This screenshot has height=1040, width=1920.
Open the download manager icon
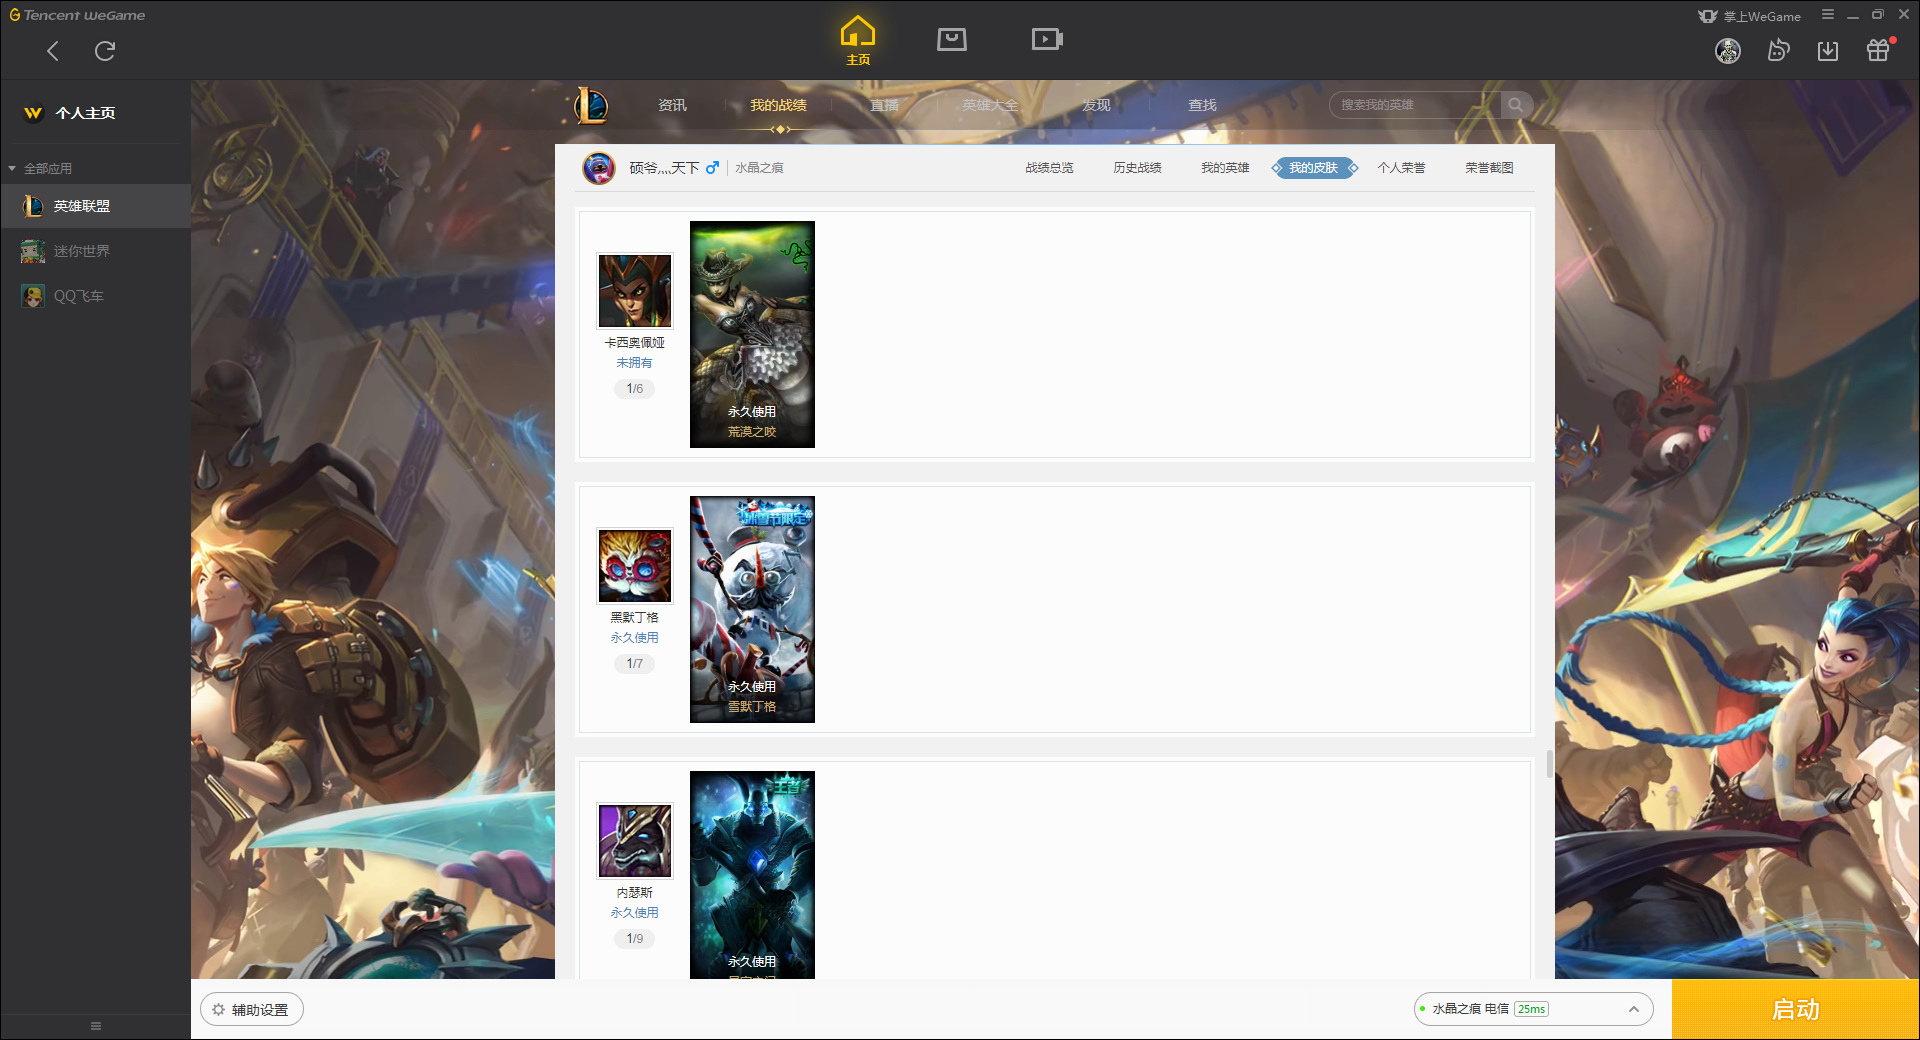click(x=1828, y=51)
